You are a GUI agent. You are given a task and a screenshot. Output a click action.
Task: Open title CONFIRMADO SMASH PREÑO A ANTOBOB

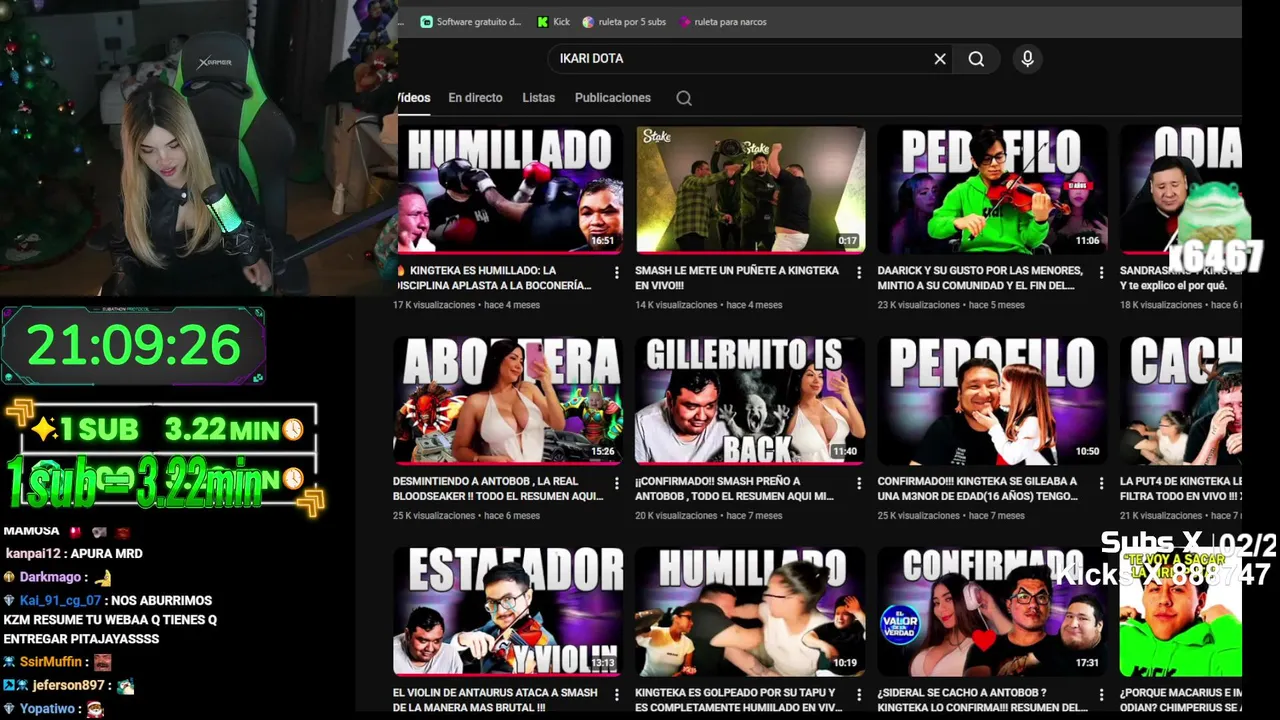[734, 489]
